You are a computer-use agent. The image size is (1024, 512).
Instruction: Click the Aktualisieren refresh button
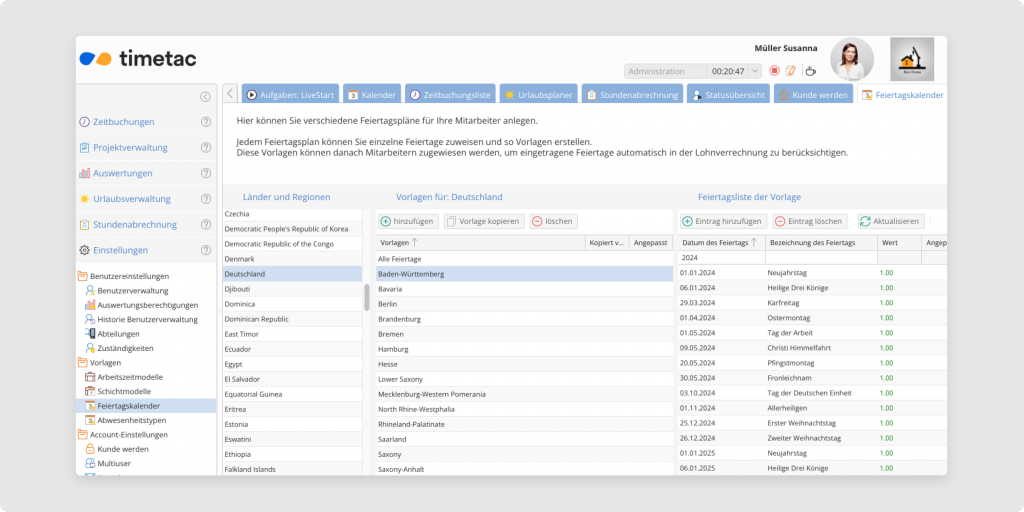889,221
